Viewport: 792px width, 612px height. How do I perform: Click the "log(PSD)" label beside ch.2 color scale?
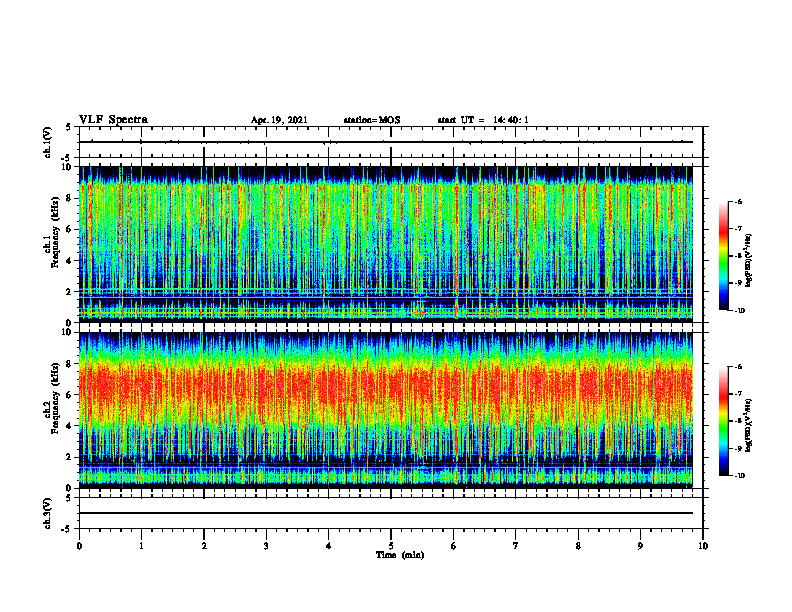pyautogui.click(x=749, y=426)
